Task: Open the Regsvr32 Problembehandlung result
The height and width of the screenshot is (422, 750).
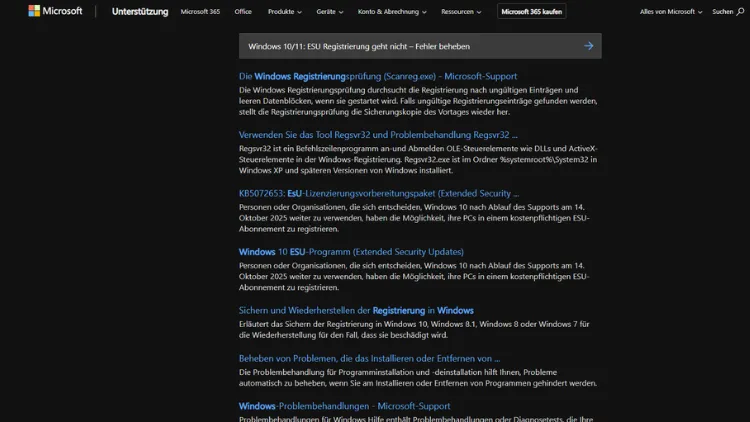Action: [x=378, y=134]
